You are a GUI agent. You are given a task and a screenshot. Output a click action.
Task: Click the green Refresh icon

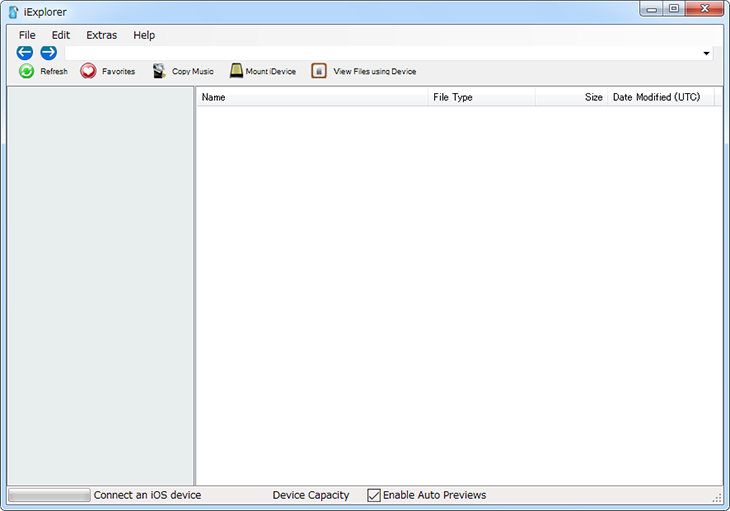click(27, 71)
